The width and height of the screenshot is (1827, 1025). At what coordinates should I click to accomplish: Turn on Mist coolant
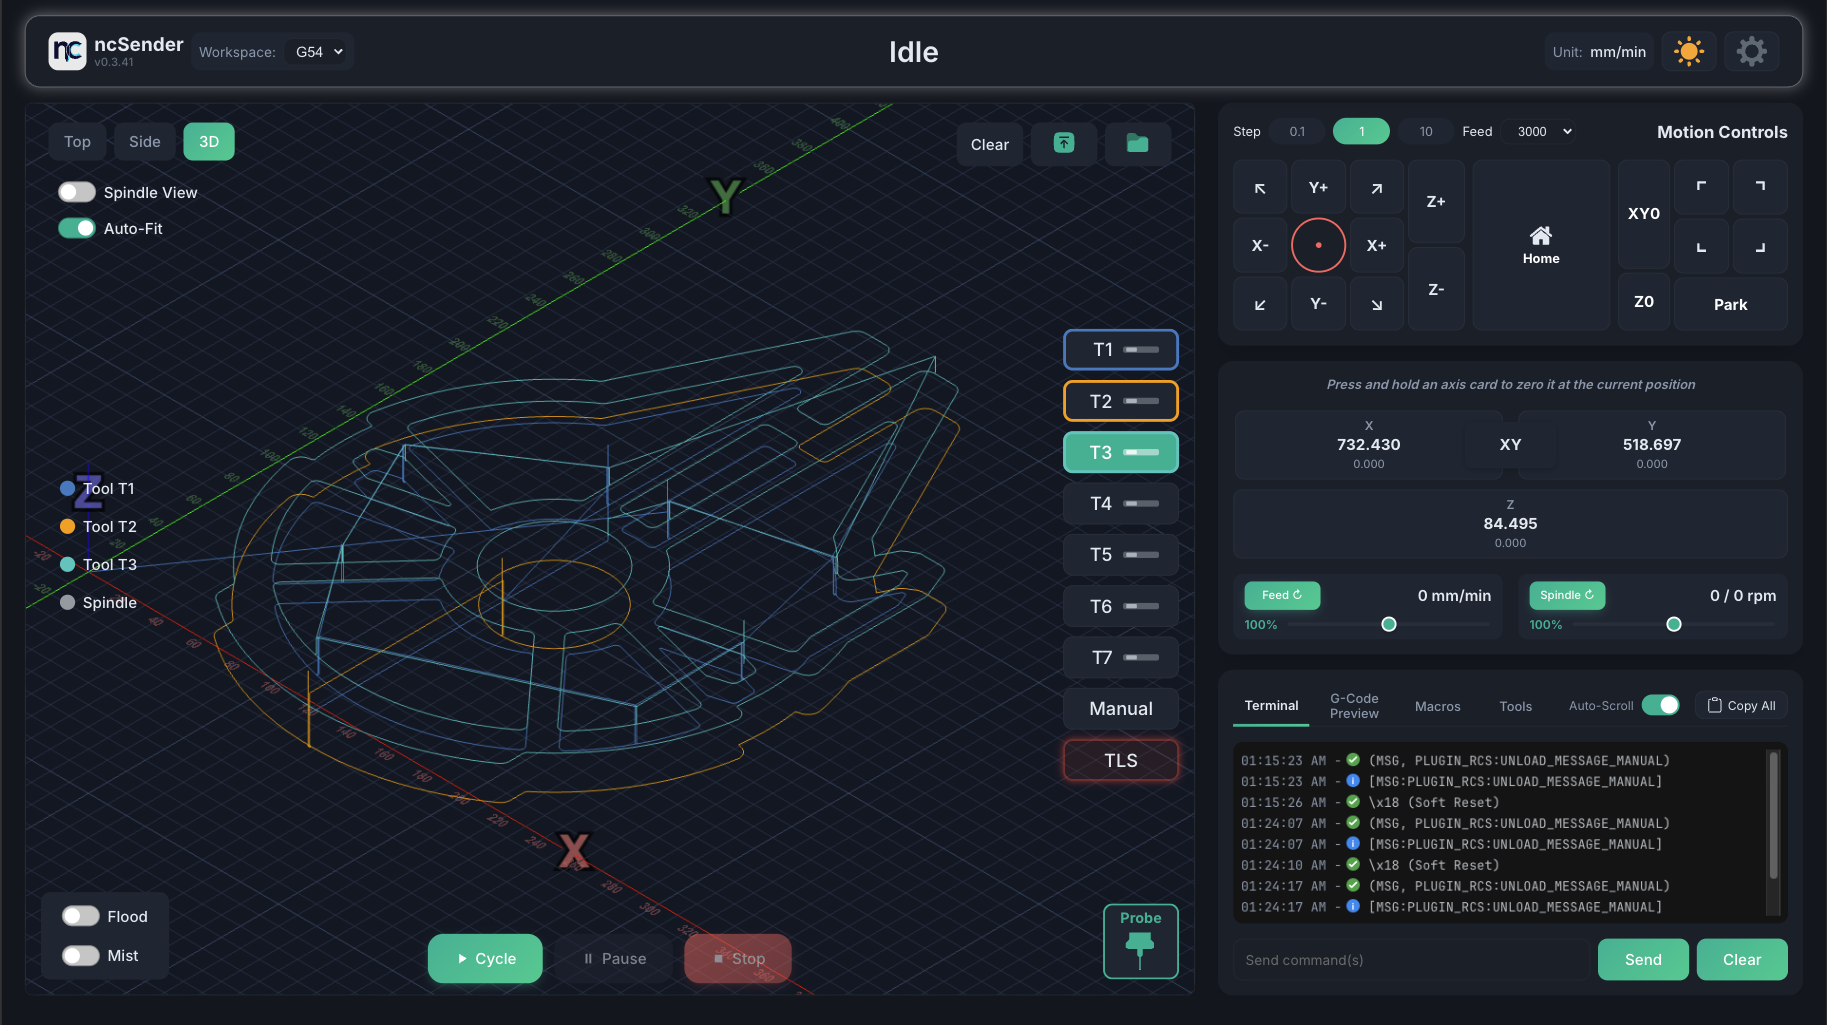[x=81, y=955]
